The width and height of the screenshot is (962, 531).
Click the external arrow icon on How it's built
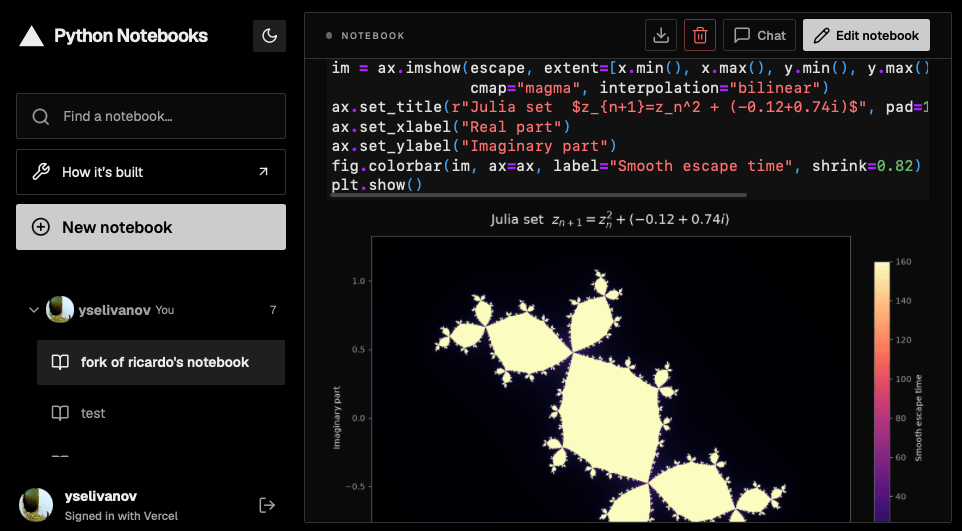tap(263, 172)
